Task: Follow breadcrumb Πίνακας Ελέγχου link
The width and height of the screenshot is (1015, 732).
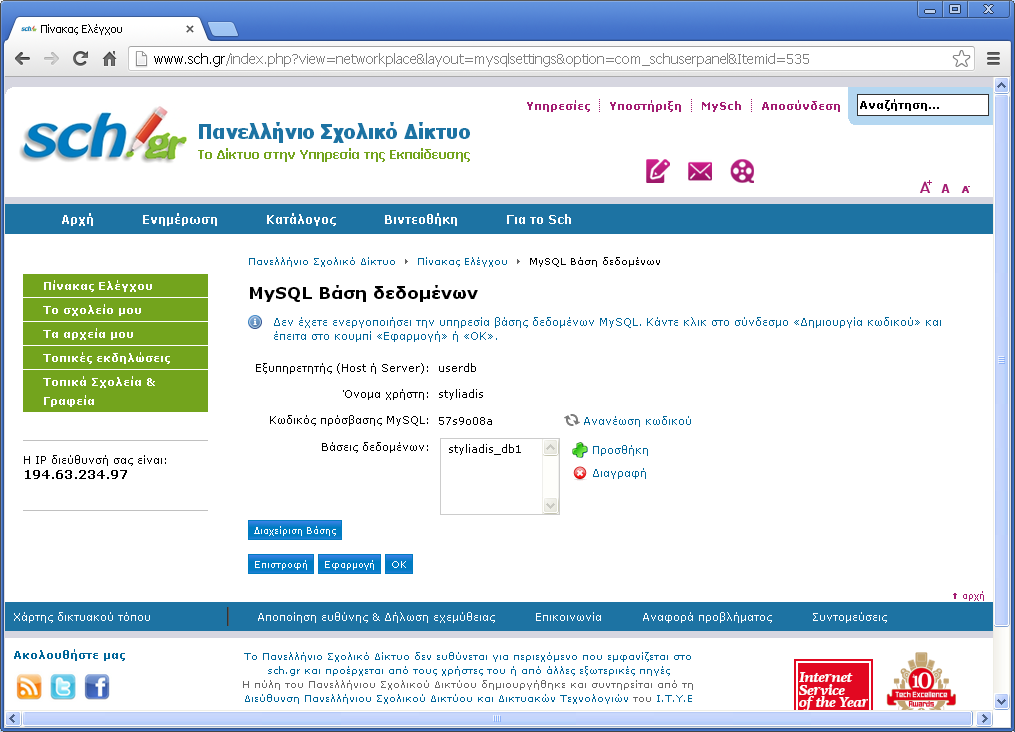Action: 462,261
